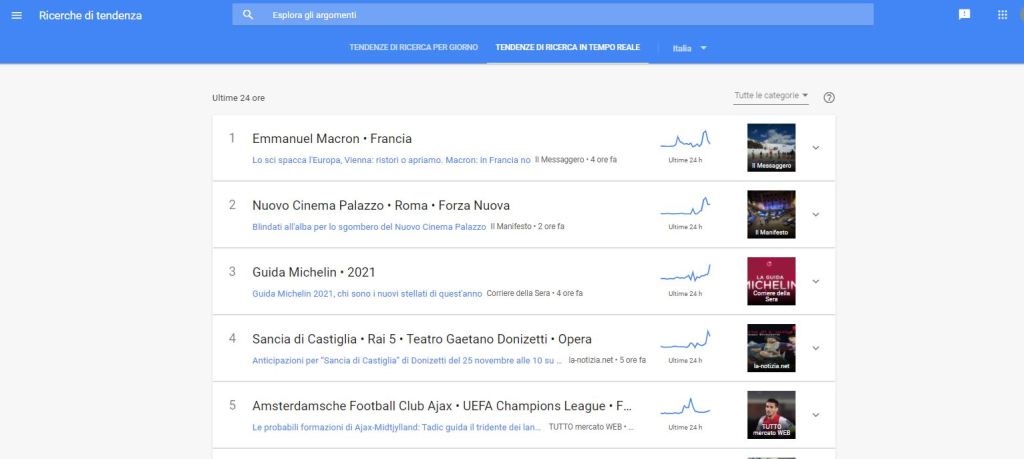Image resolution: width=1024 pixels, height=459 pixels.
Task: Open the send feedback icon
Action: point(964,15)
